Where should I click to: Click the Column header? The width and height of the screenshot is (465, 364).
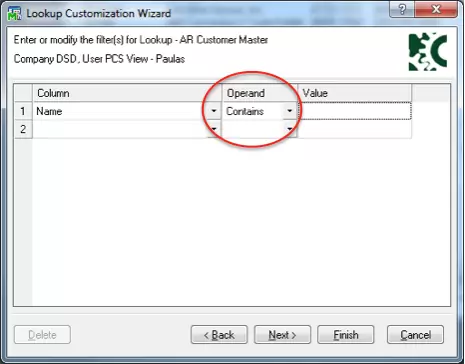pos(127,93)
